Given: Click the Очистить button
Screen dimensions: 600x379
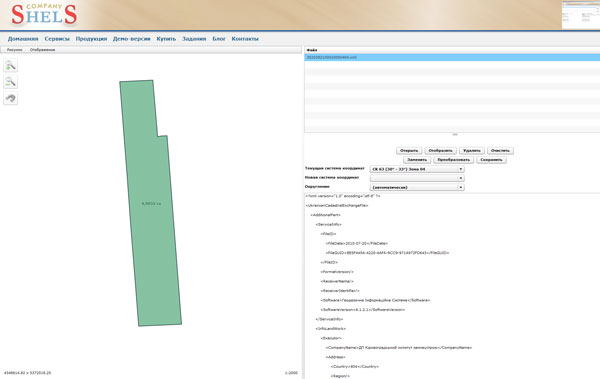Looking at the screenshot, I should click(500, 150).
